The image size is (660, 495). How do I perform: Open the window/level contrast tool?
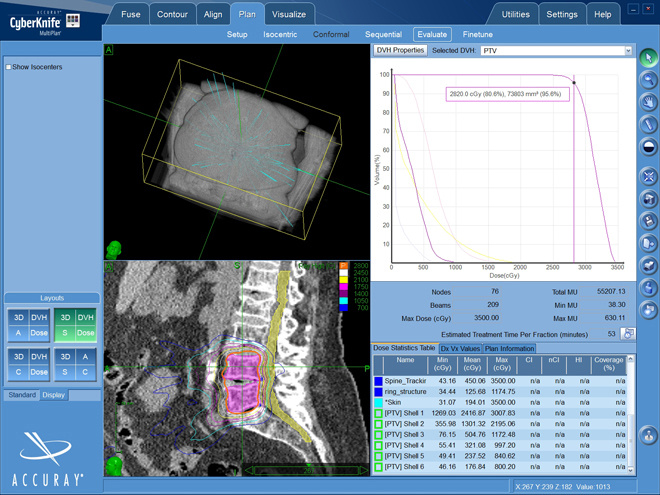648,146
